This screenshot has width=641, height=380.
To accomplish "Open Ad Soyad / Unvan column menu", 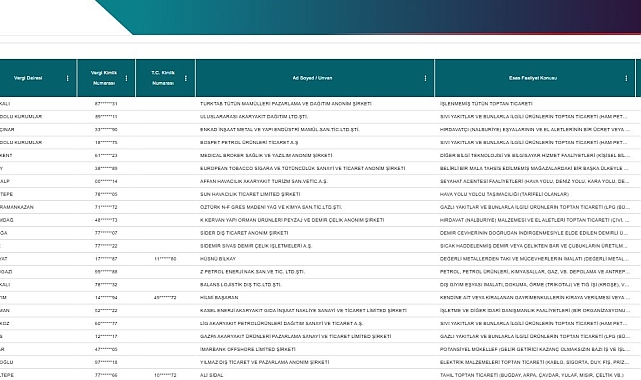I will click(425, 78).
